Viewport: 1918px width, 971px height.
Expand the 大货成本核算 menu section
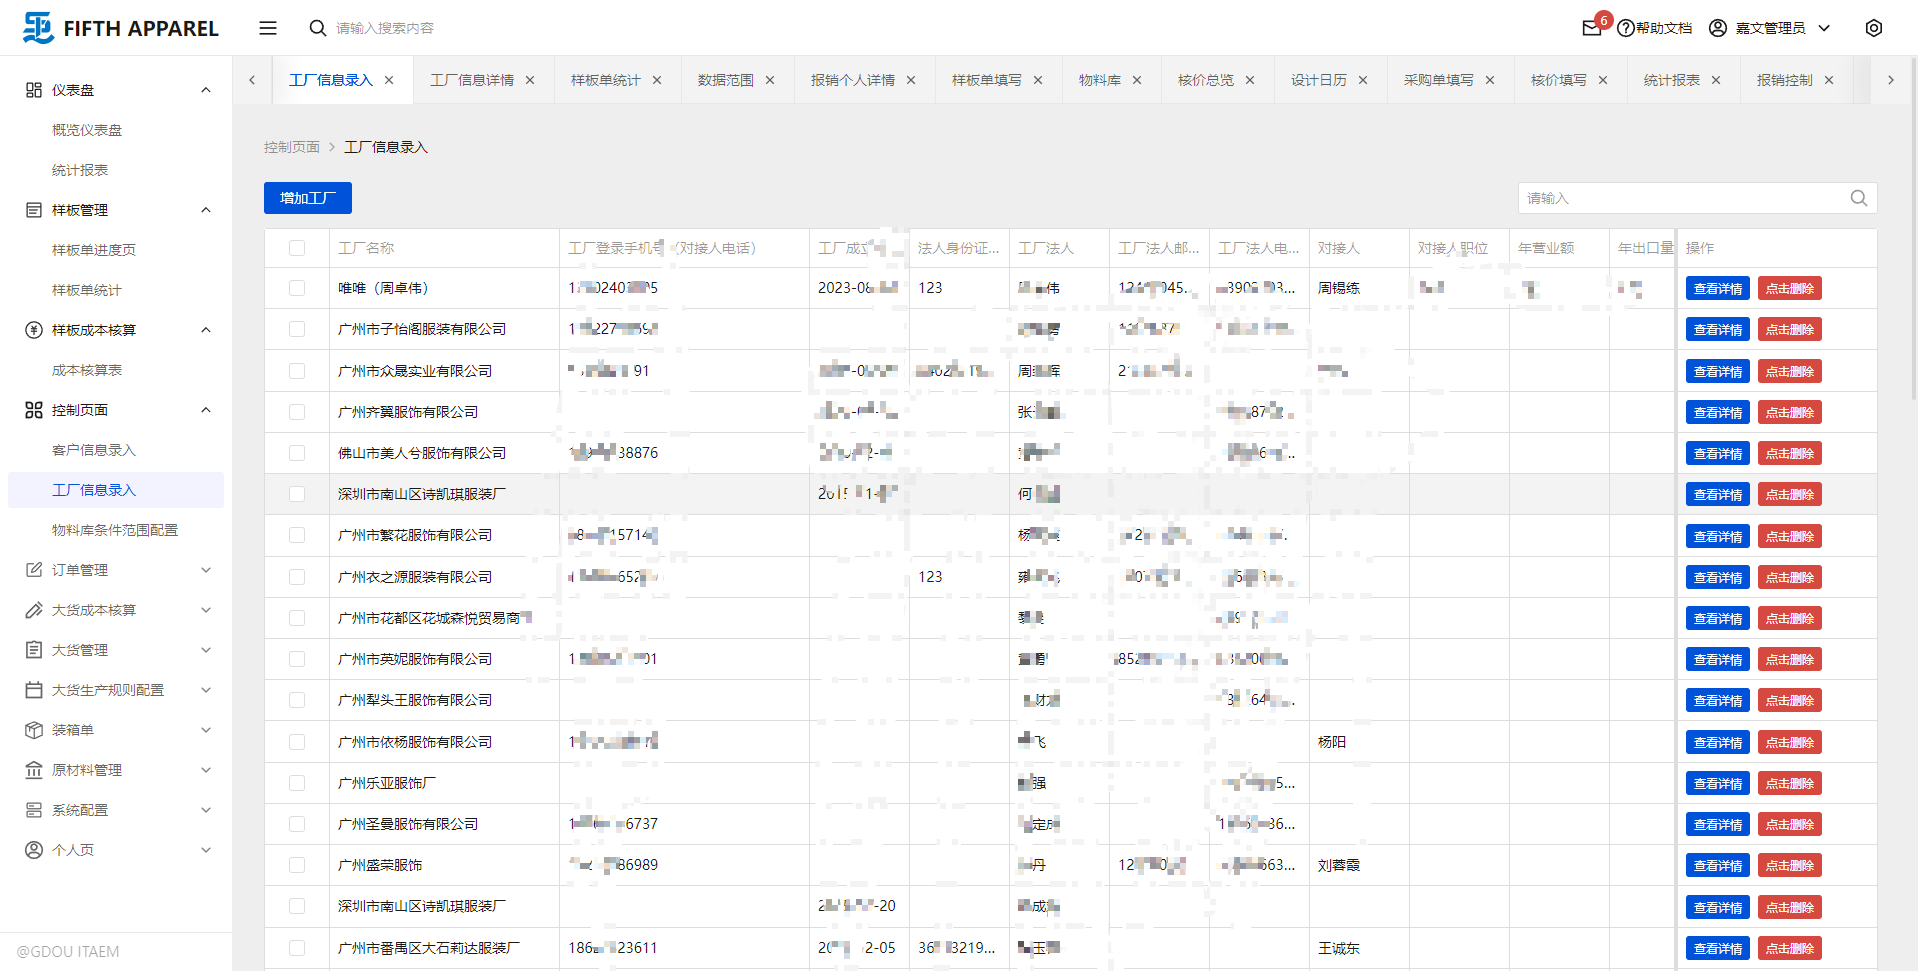pos(206,610)
